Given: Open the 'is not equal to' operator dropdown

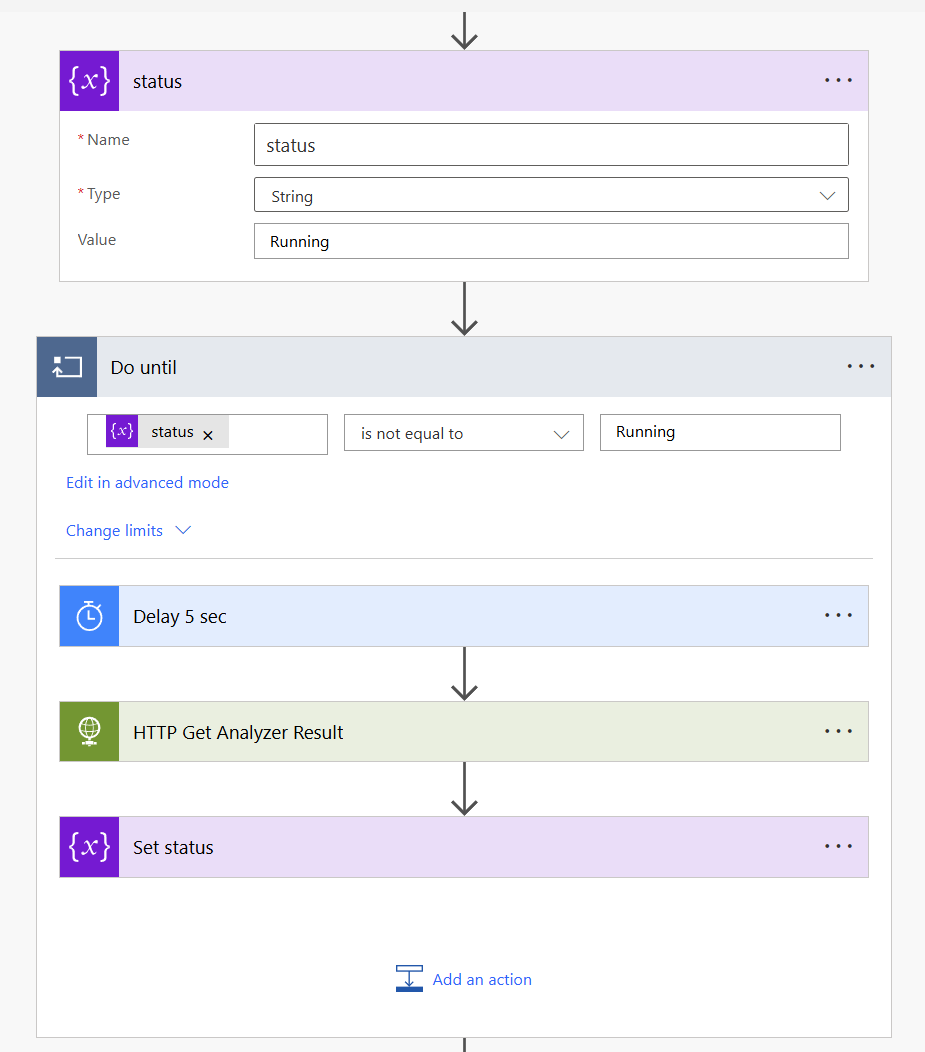Looking at the screenshot, I should point(464,433).
